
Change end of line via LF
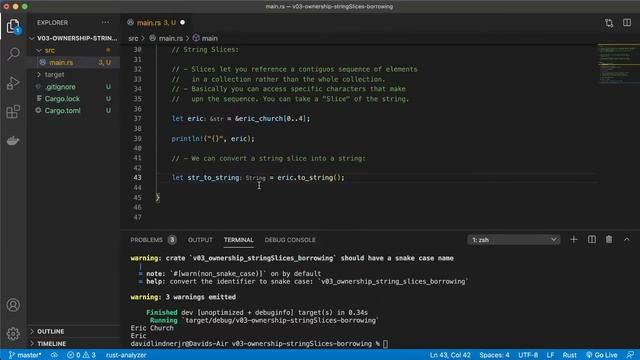[550, 355]
